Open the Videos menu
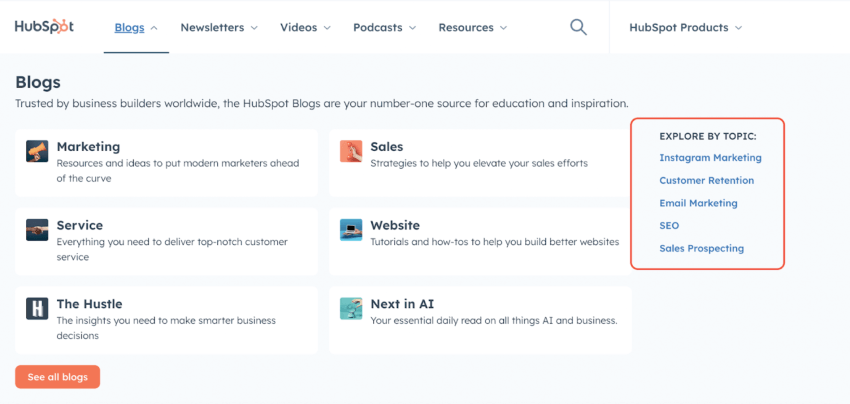Image resolution: width=850 pixels, height=404 pixels. point(307,28)
